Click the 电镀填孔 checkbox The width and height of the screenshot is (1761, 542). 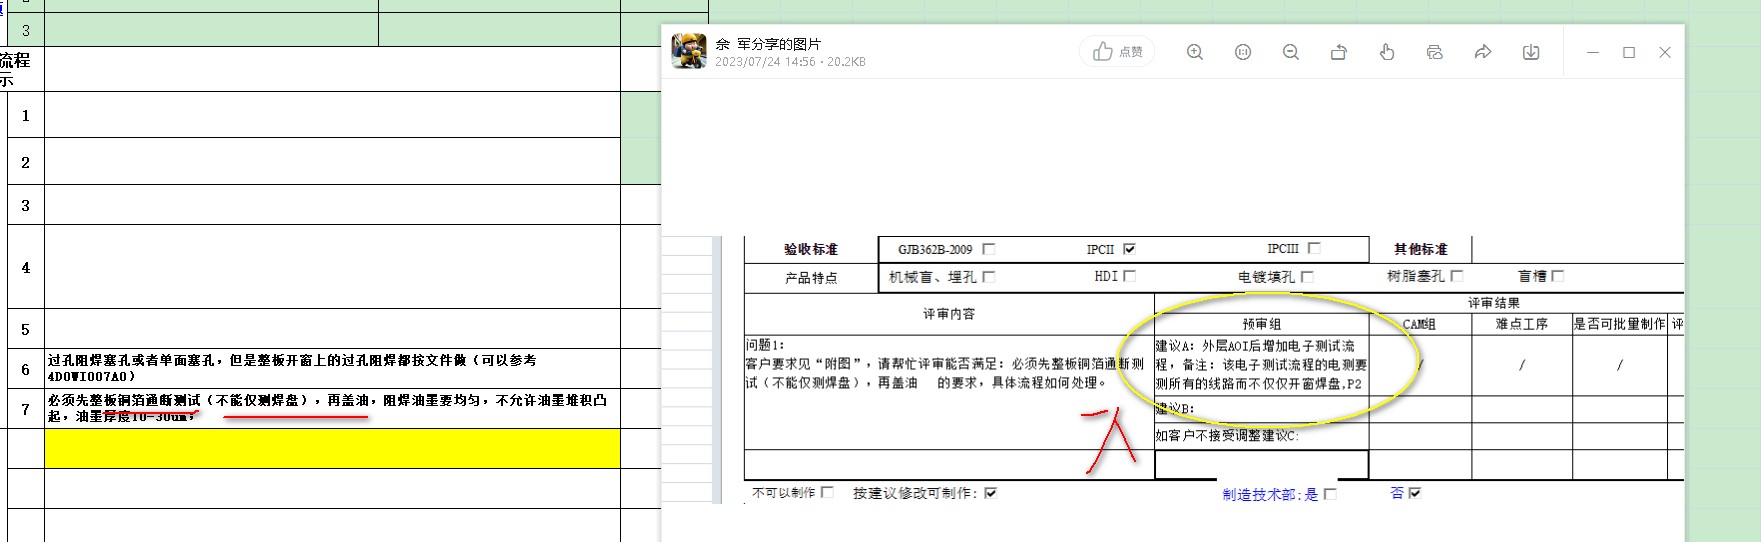(1307, 277)
